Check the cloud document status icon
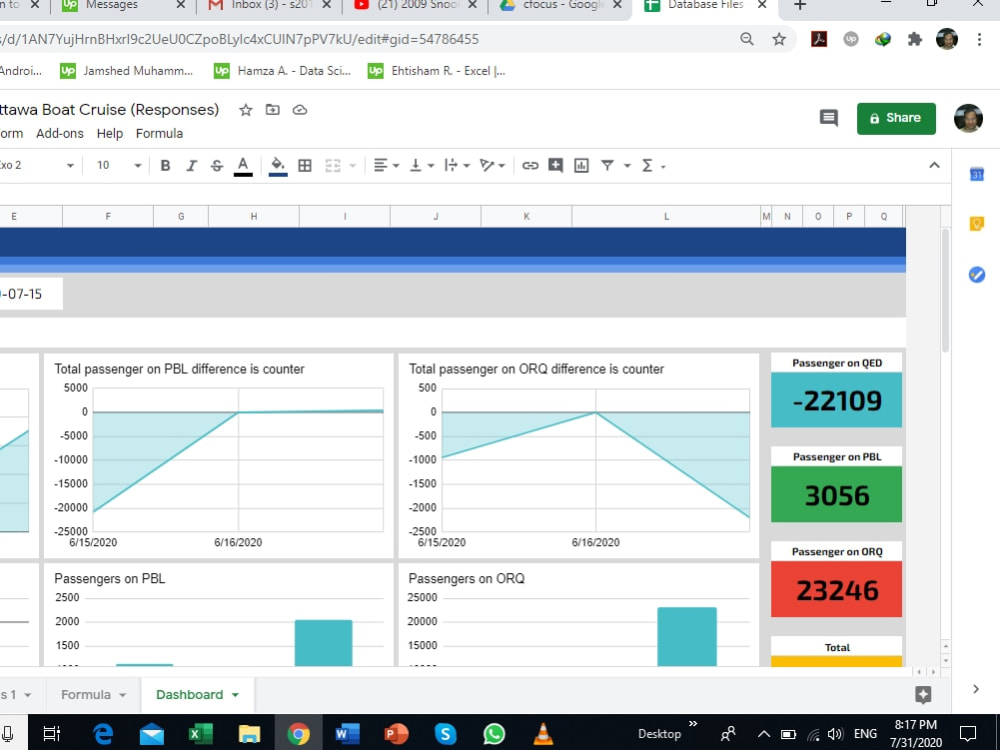The width and height of the screenshot is (1000, 750). click(300, 110)
